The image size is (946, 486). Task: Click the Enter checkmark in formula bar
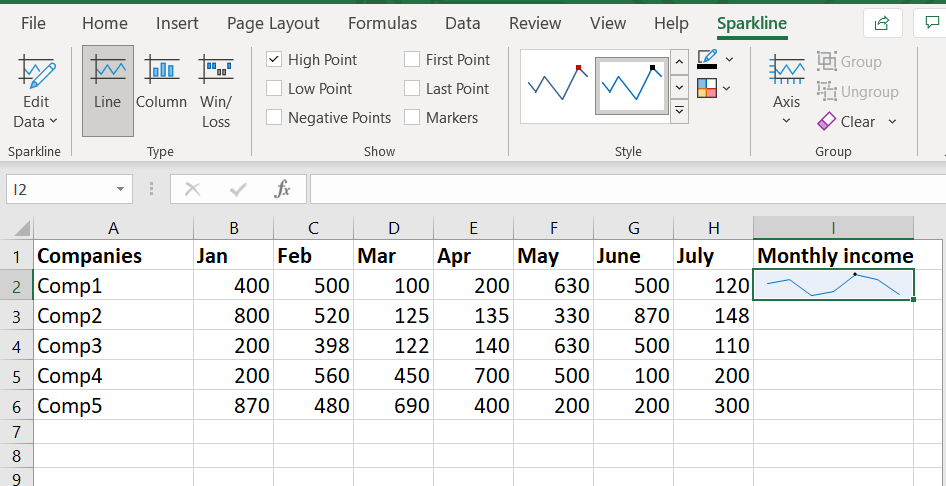[x=238, y=190]
